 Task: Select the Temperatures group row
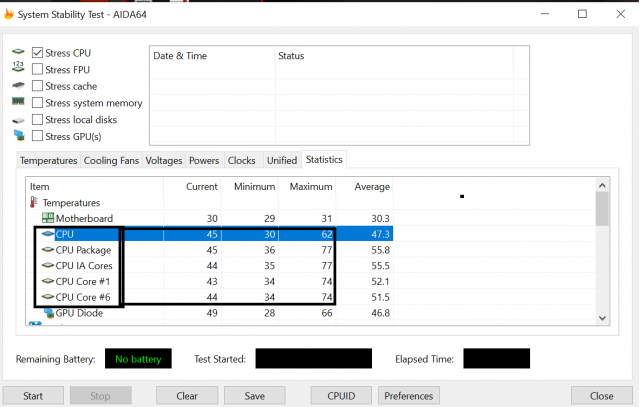click(210, 202)
